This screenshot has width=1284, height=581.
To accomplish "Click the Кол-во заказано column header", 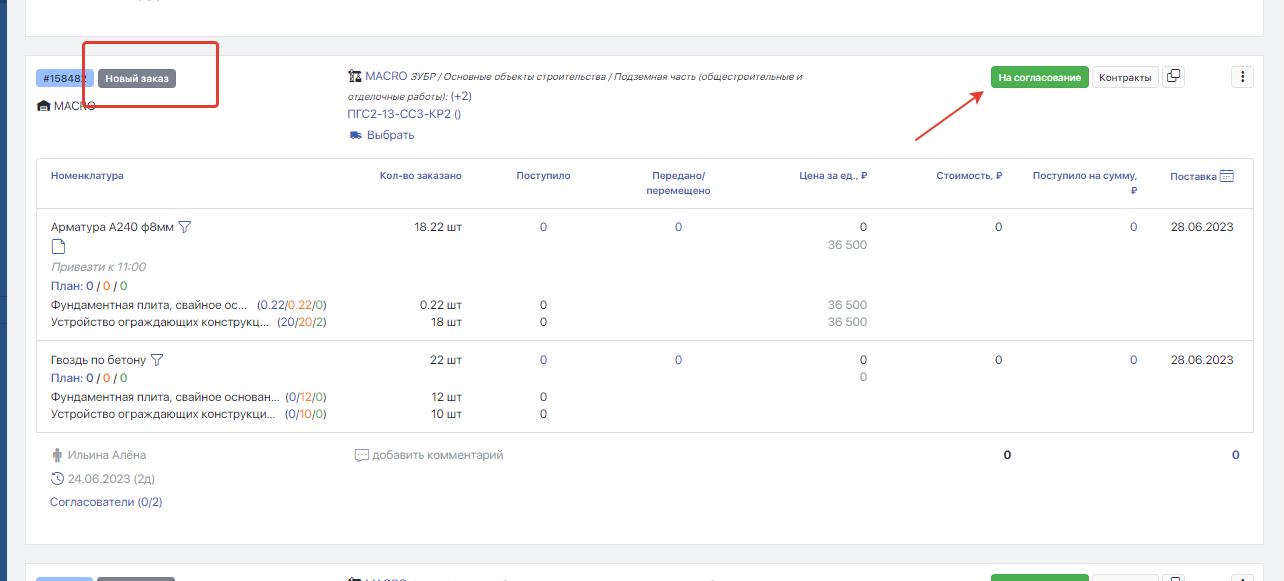I will [x=420, y=176].
